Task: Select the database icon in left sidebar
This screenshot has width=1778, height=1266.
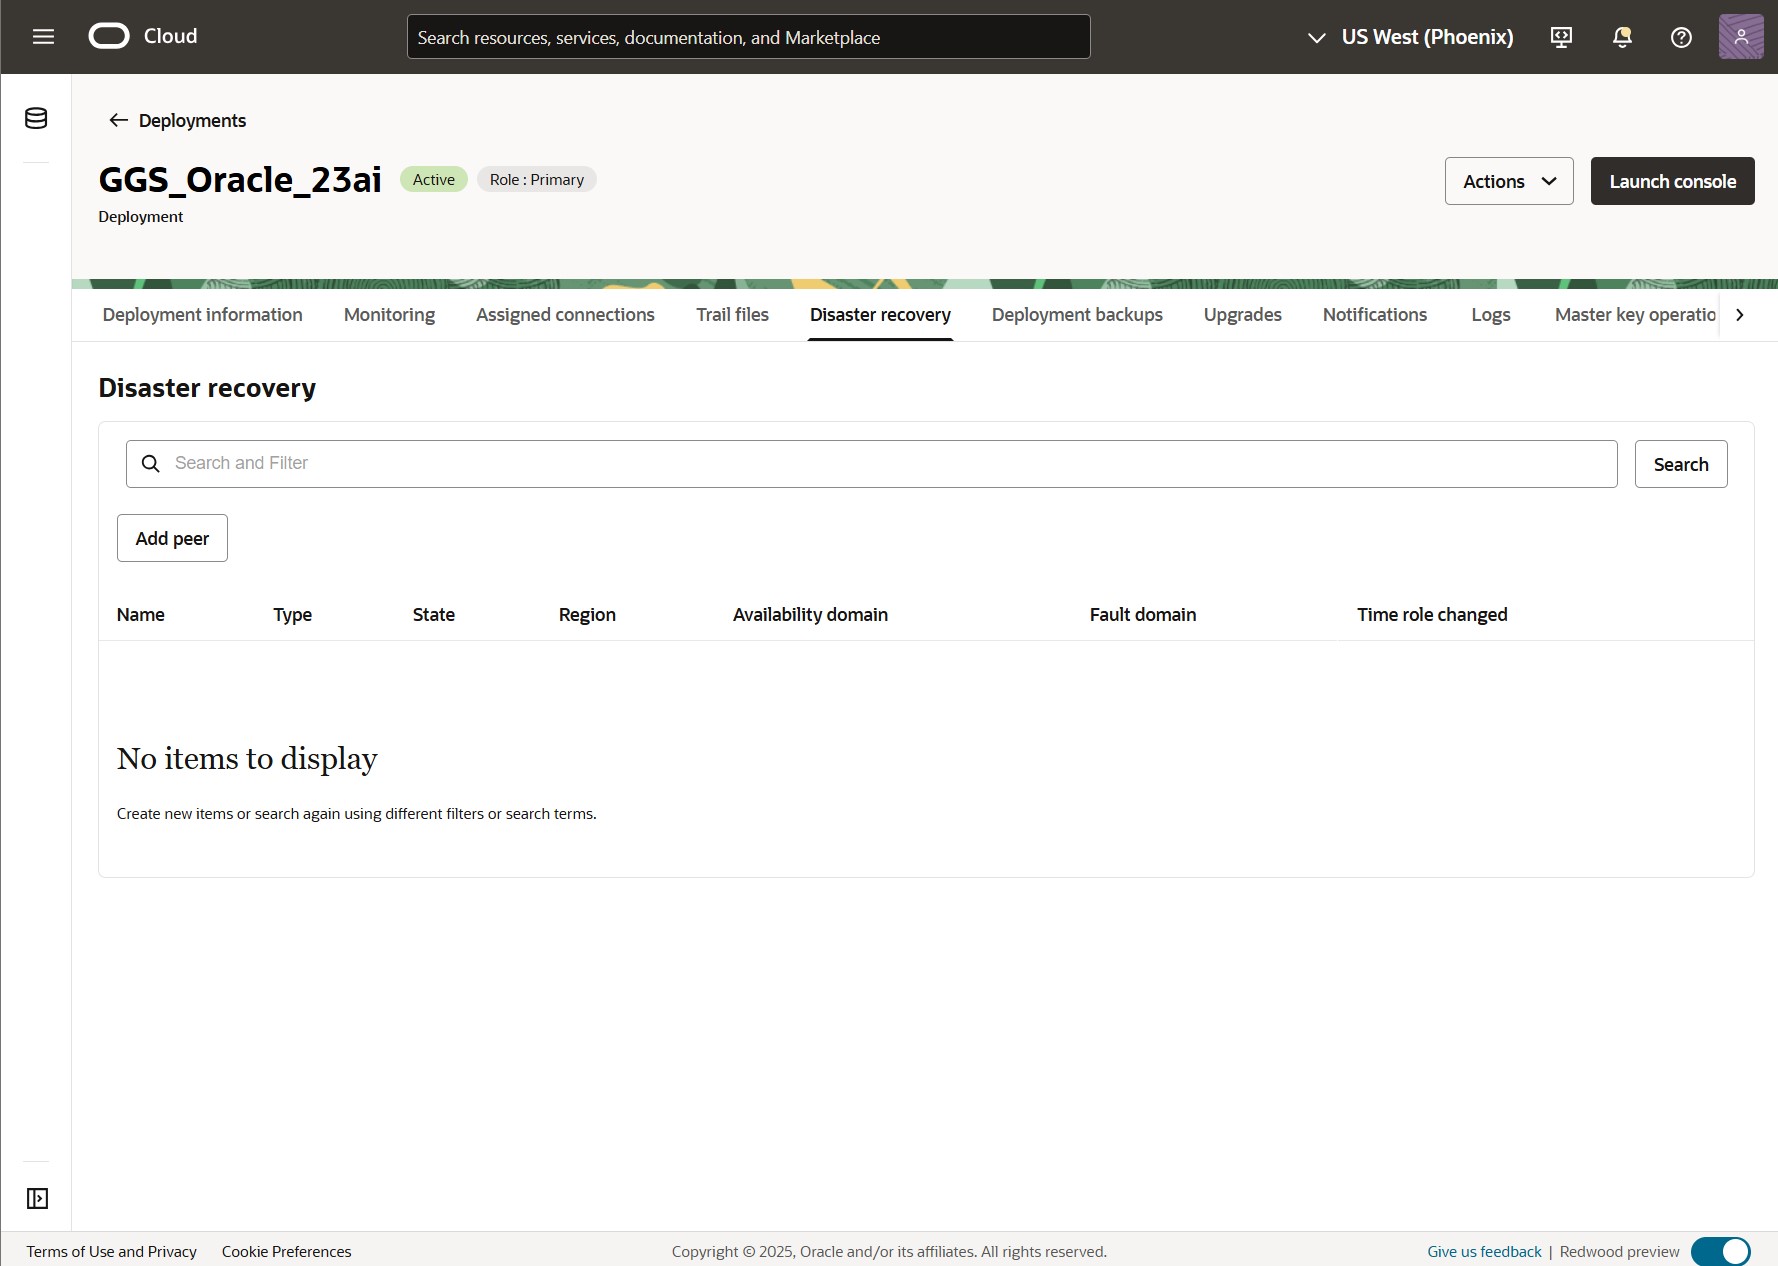Action: 35,118
